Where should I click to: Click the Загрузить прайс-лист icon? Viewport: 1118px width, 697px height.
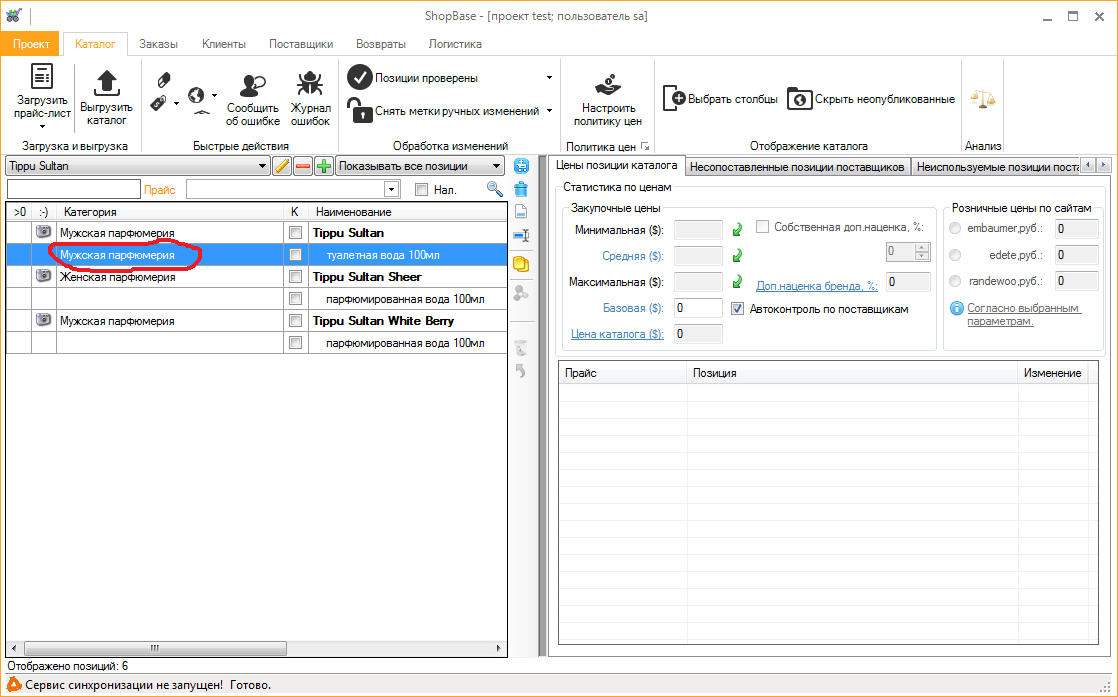click(42, 78)
